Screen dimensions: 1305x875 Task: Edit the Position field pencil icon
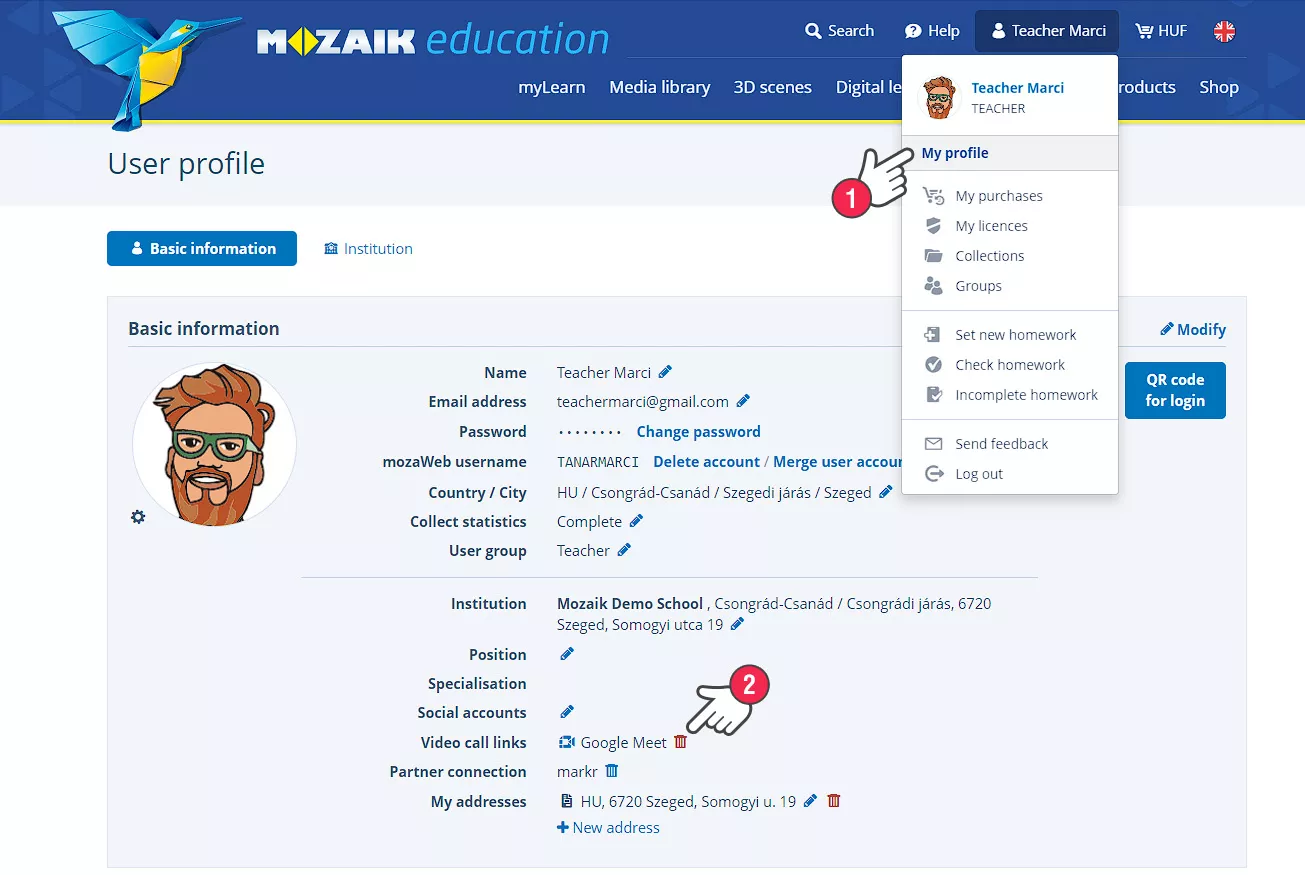coord(567,654)
